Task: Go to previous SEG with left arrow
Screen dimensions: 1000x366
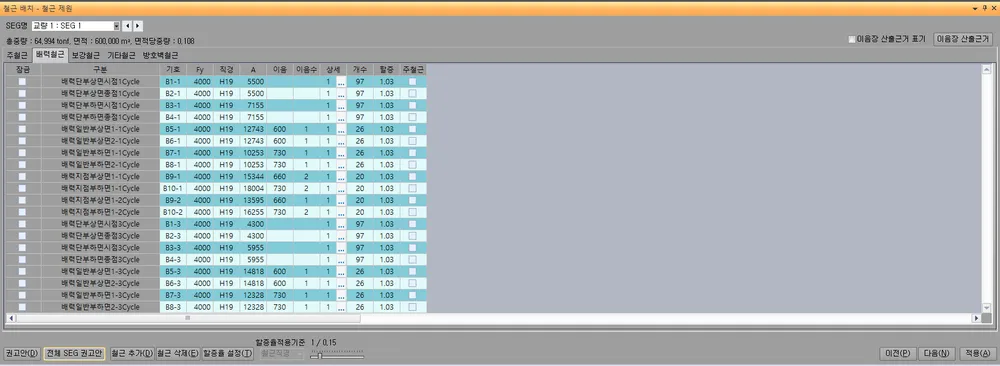Action: pos(128,26)
